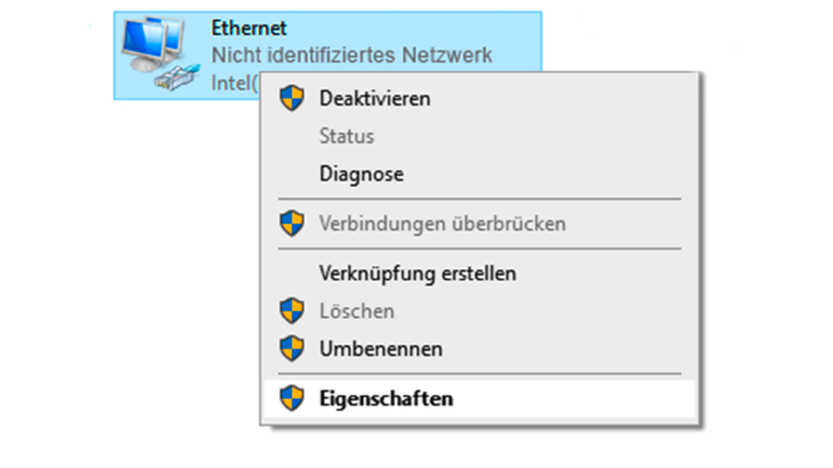833x468 pixels.
Task: Click the shield icon next to Verbindungen überbrücken
Action: [x=292, y=223]
